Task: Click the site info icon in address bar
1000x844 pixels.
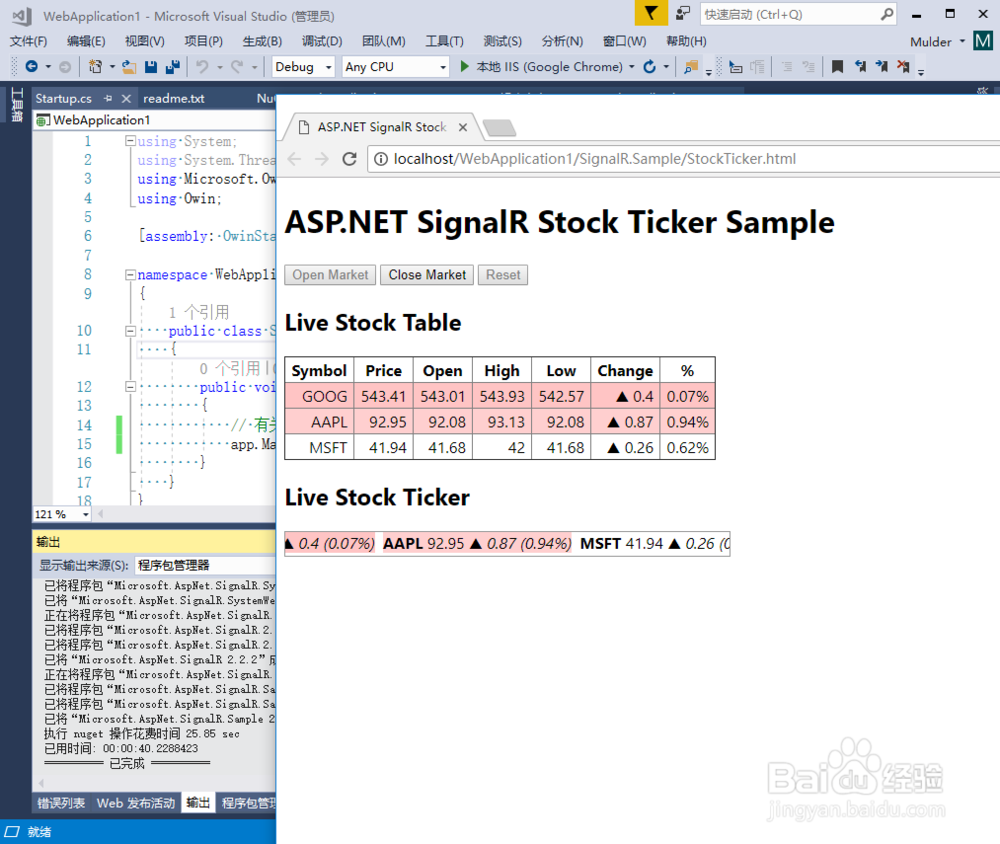Action: click(380, 159)
